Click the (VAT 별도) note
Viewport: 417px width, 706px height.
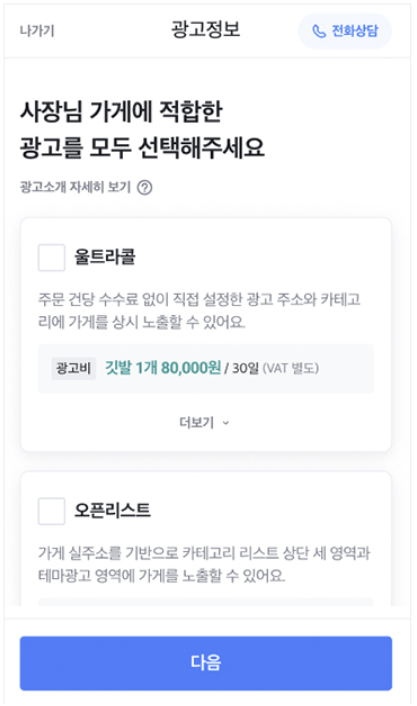(290, 368)
